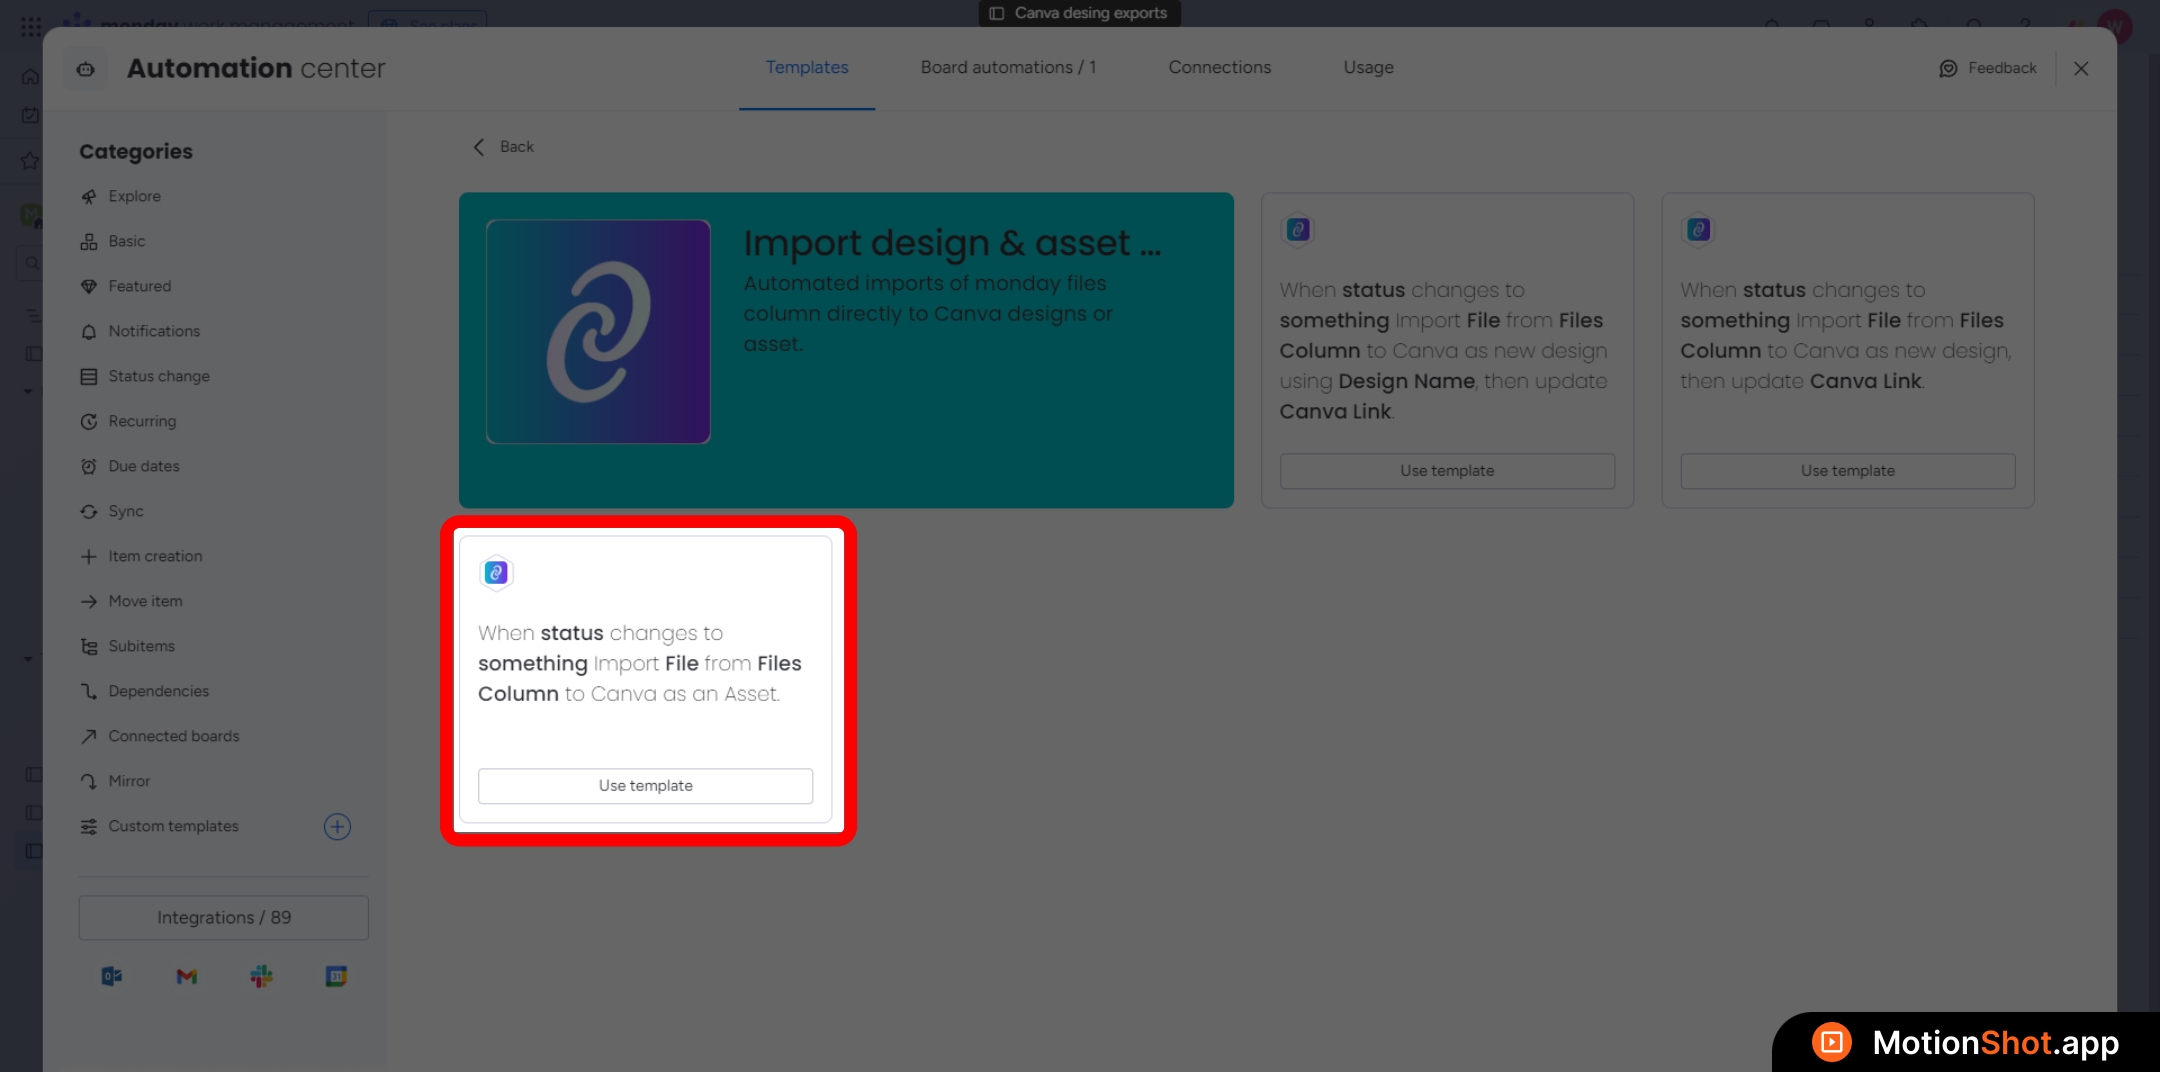Use the Import as Asset template
The image size is (2160, 1072).
(645, 785)
